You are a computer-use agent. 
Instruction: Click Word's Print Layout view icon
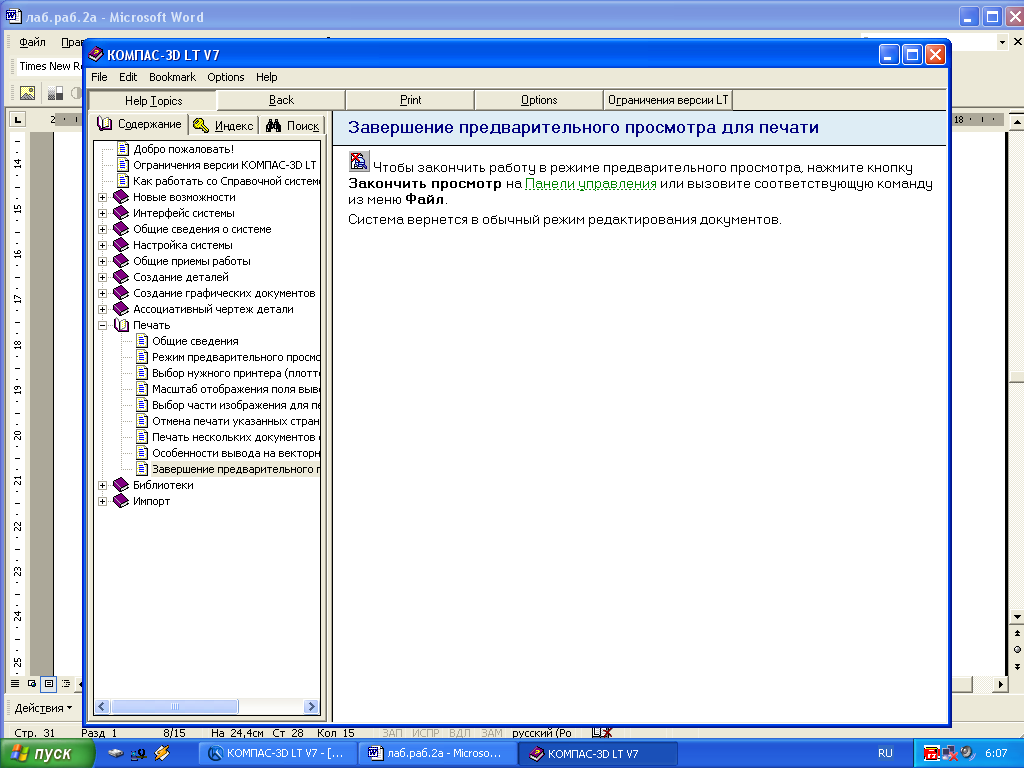pyautogui.click(x=48, y=684)
